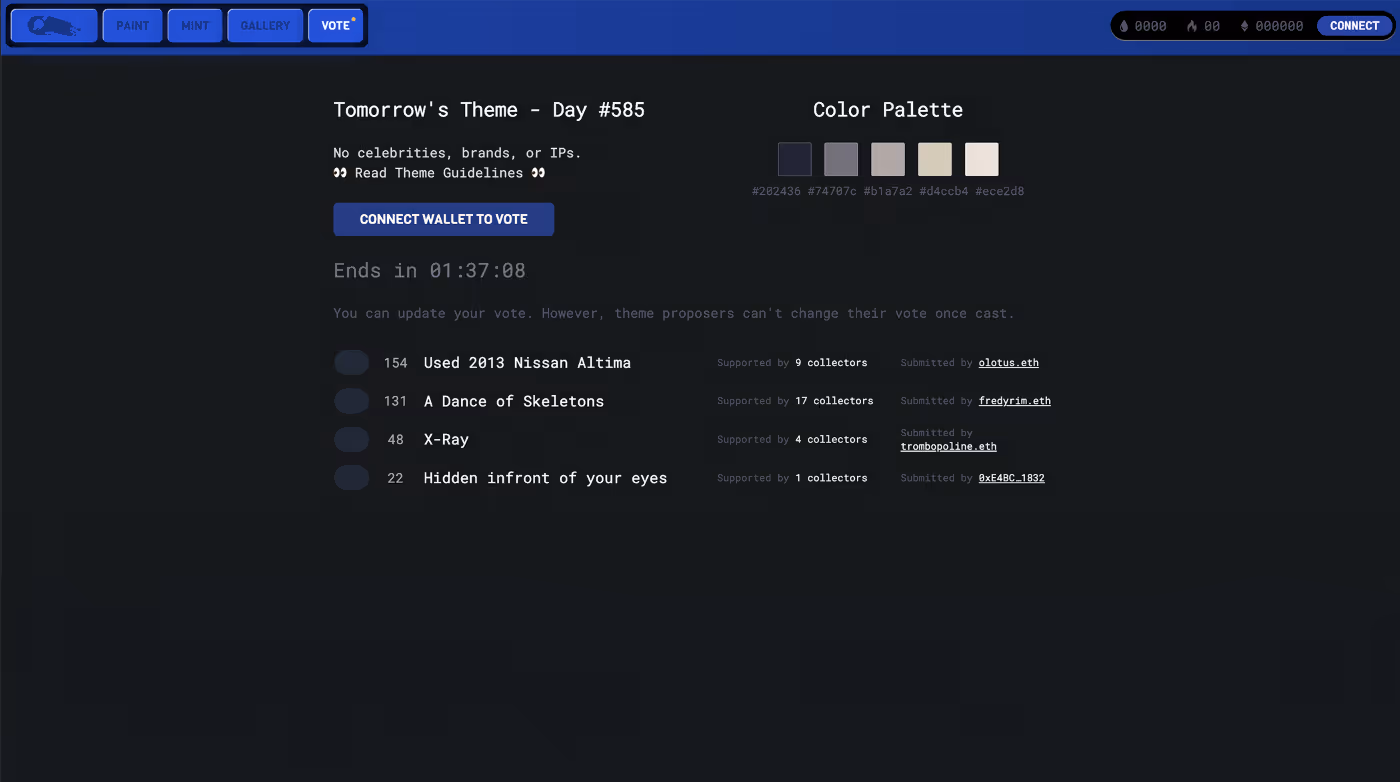
Task: Open the Paint tab
Action: coord(132,26)
